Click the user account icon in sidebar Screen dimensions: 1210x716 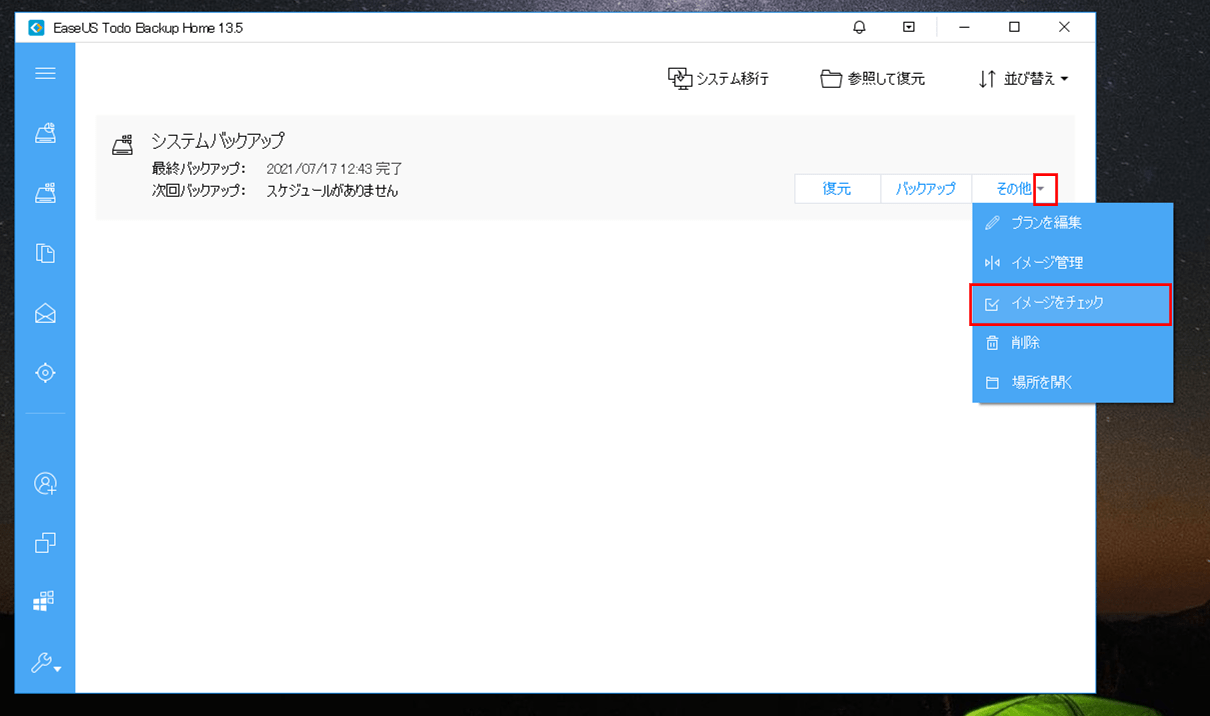click(x=45, y=483)
